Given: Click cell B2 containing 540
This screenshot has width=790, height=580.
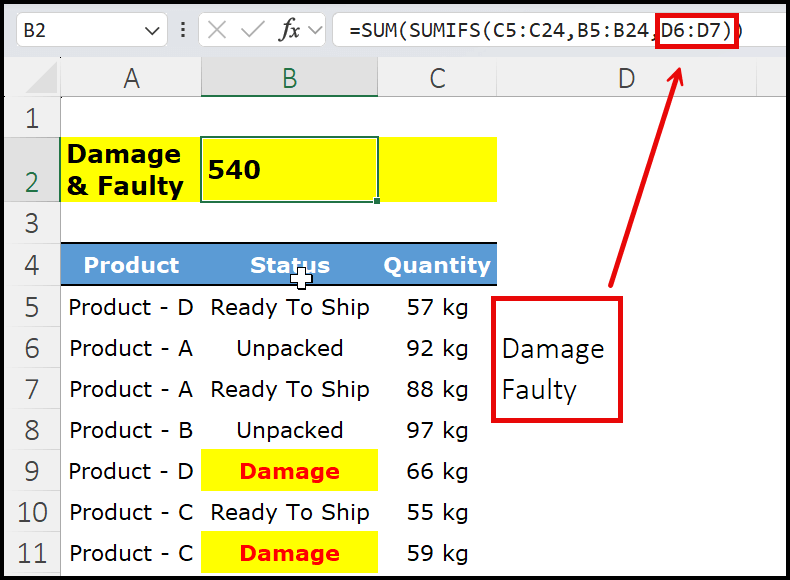Looking at the screenshot, I should [x=289, y=170].
